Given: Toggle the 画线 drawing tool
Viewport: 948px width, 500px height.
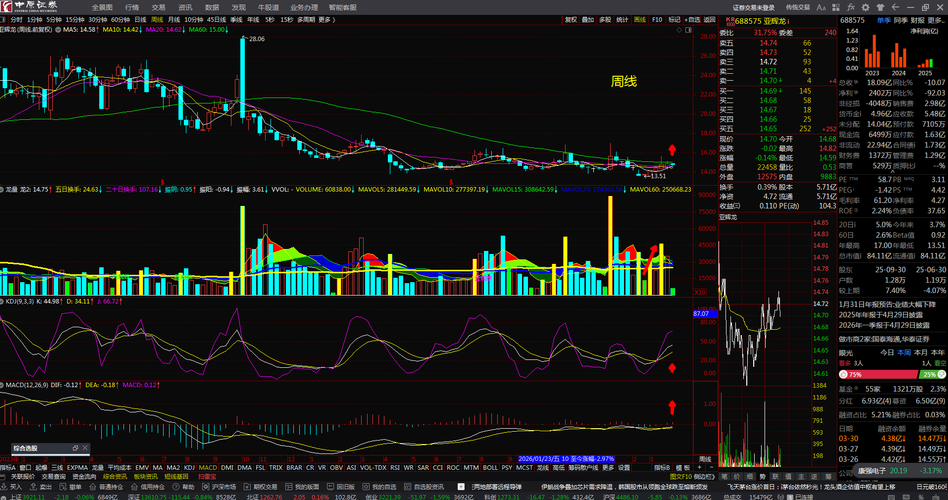Looking at the screenshot, I should (640, 19).
